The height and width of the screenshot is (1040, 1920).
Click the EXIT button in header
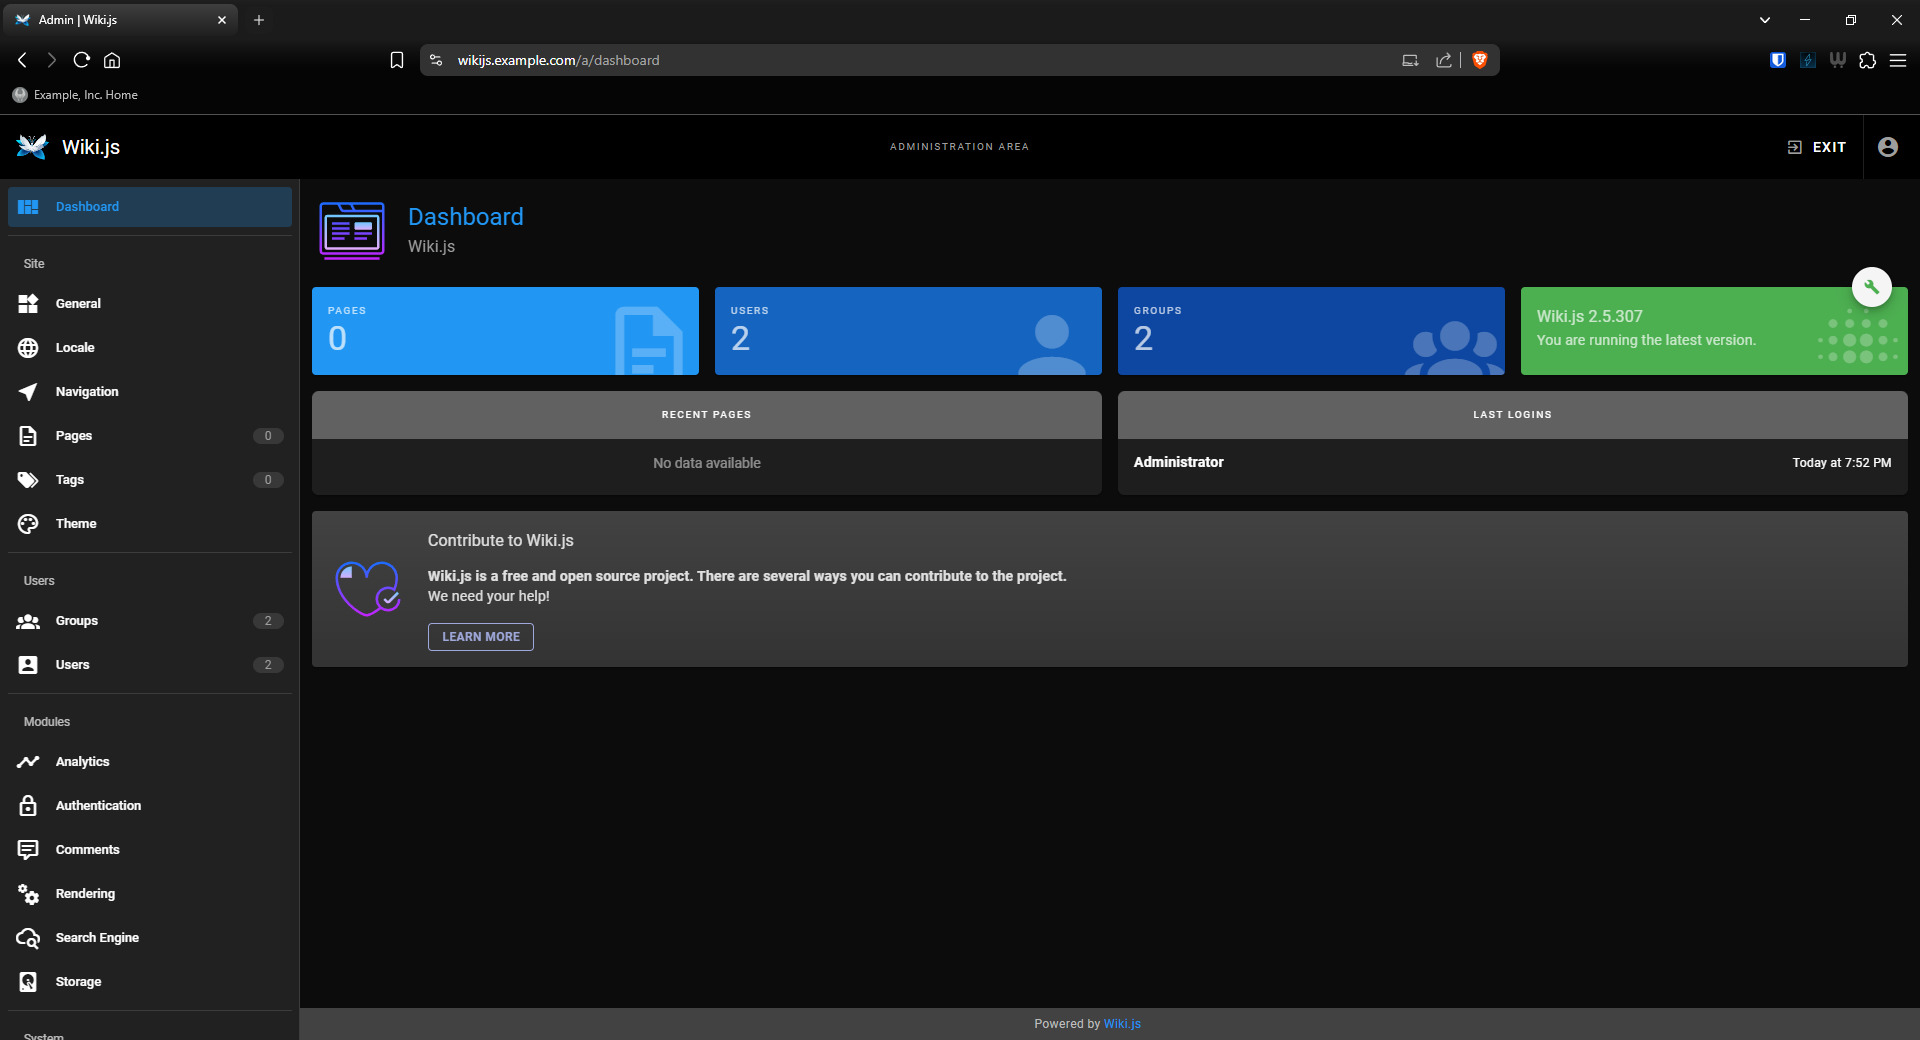coord(1817,147)
